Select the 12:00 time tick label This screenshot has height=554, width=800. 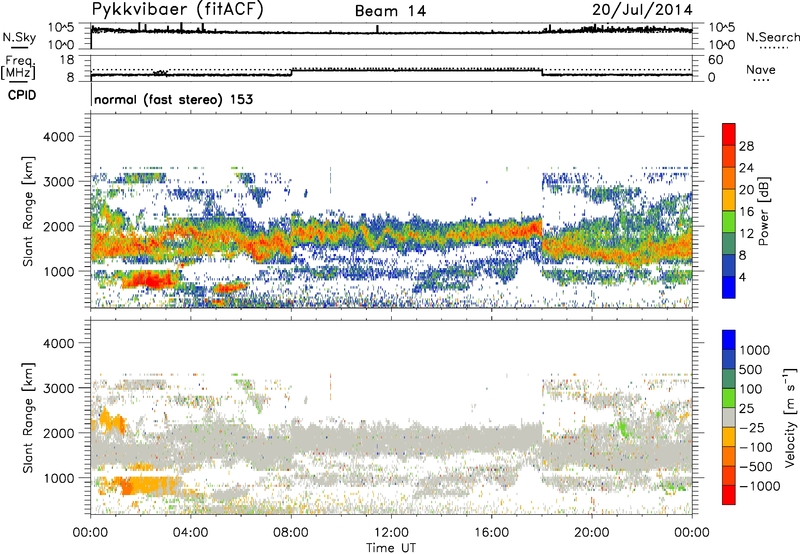[391, 533]
